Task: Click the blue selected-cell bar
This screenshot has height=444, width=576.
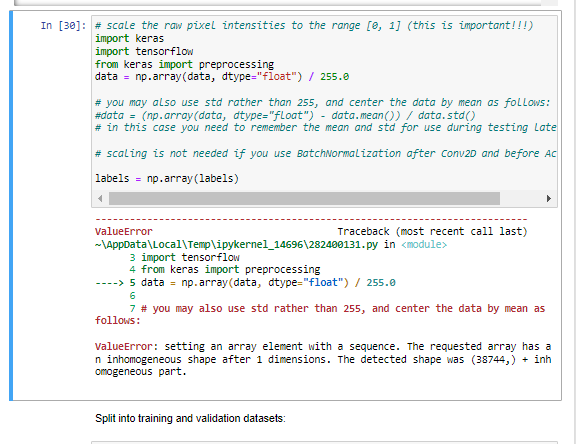Action: point(11,206)
